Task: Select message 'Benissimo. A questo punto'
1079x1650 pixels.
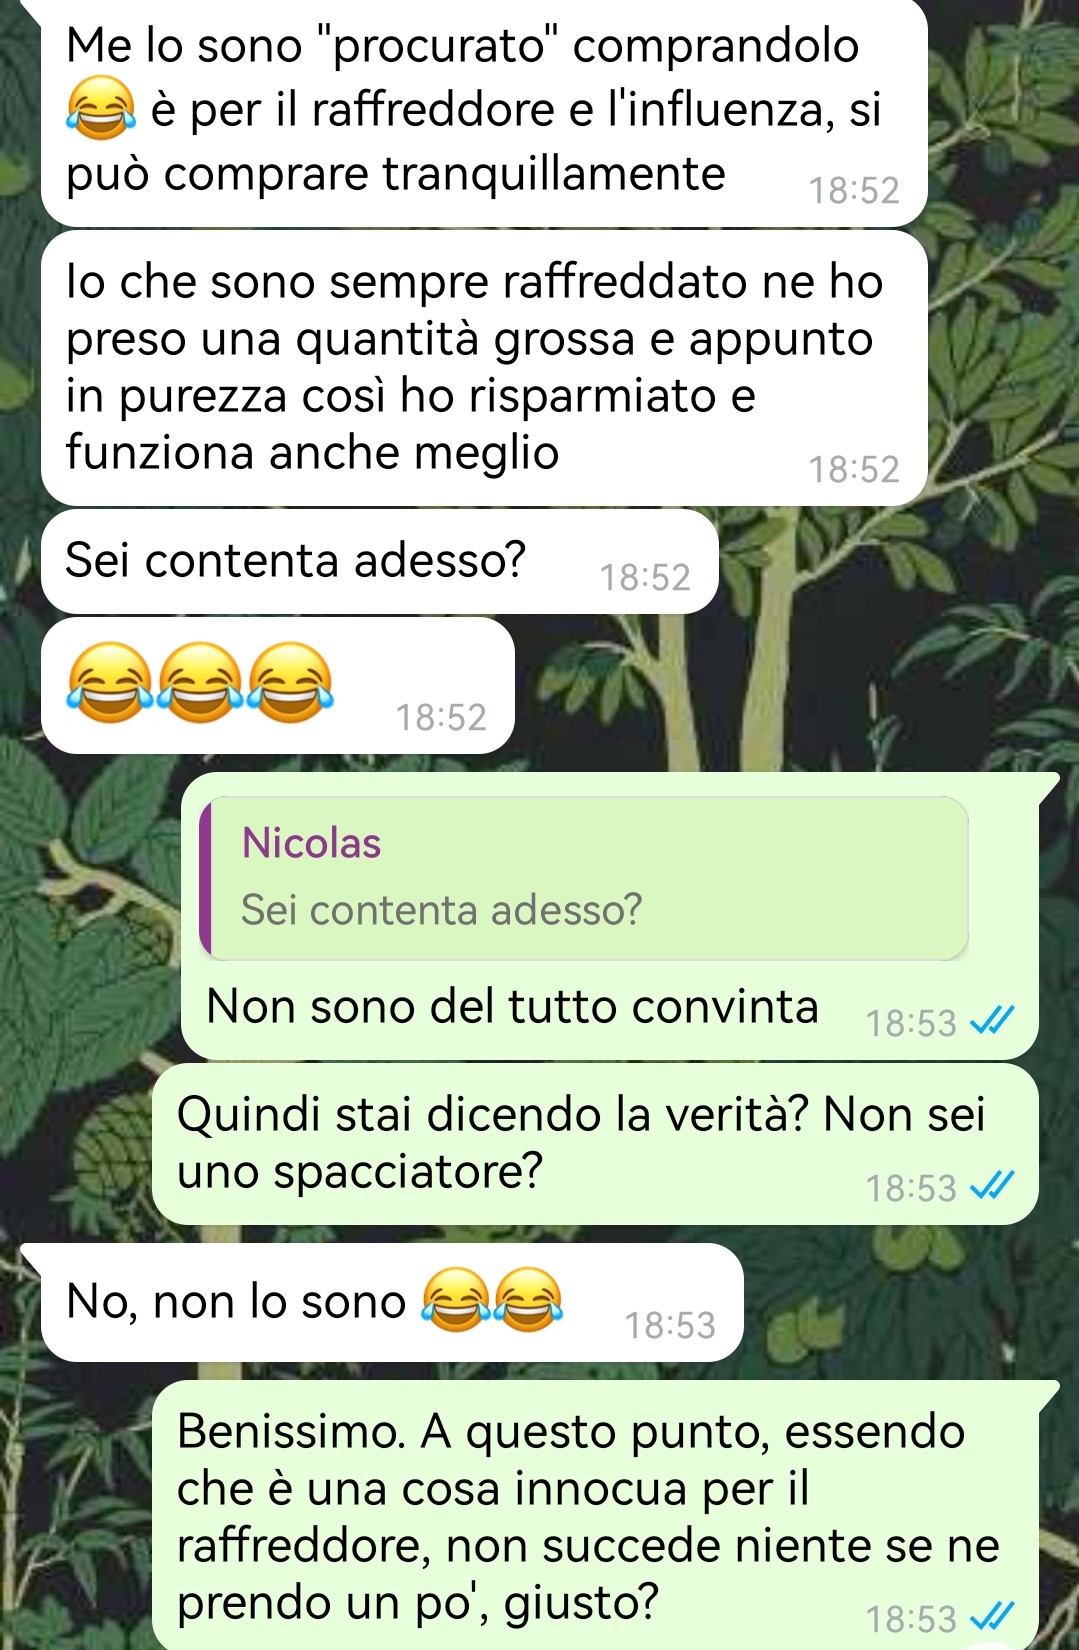Action: coord(595,1514)
